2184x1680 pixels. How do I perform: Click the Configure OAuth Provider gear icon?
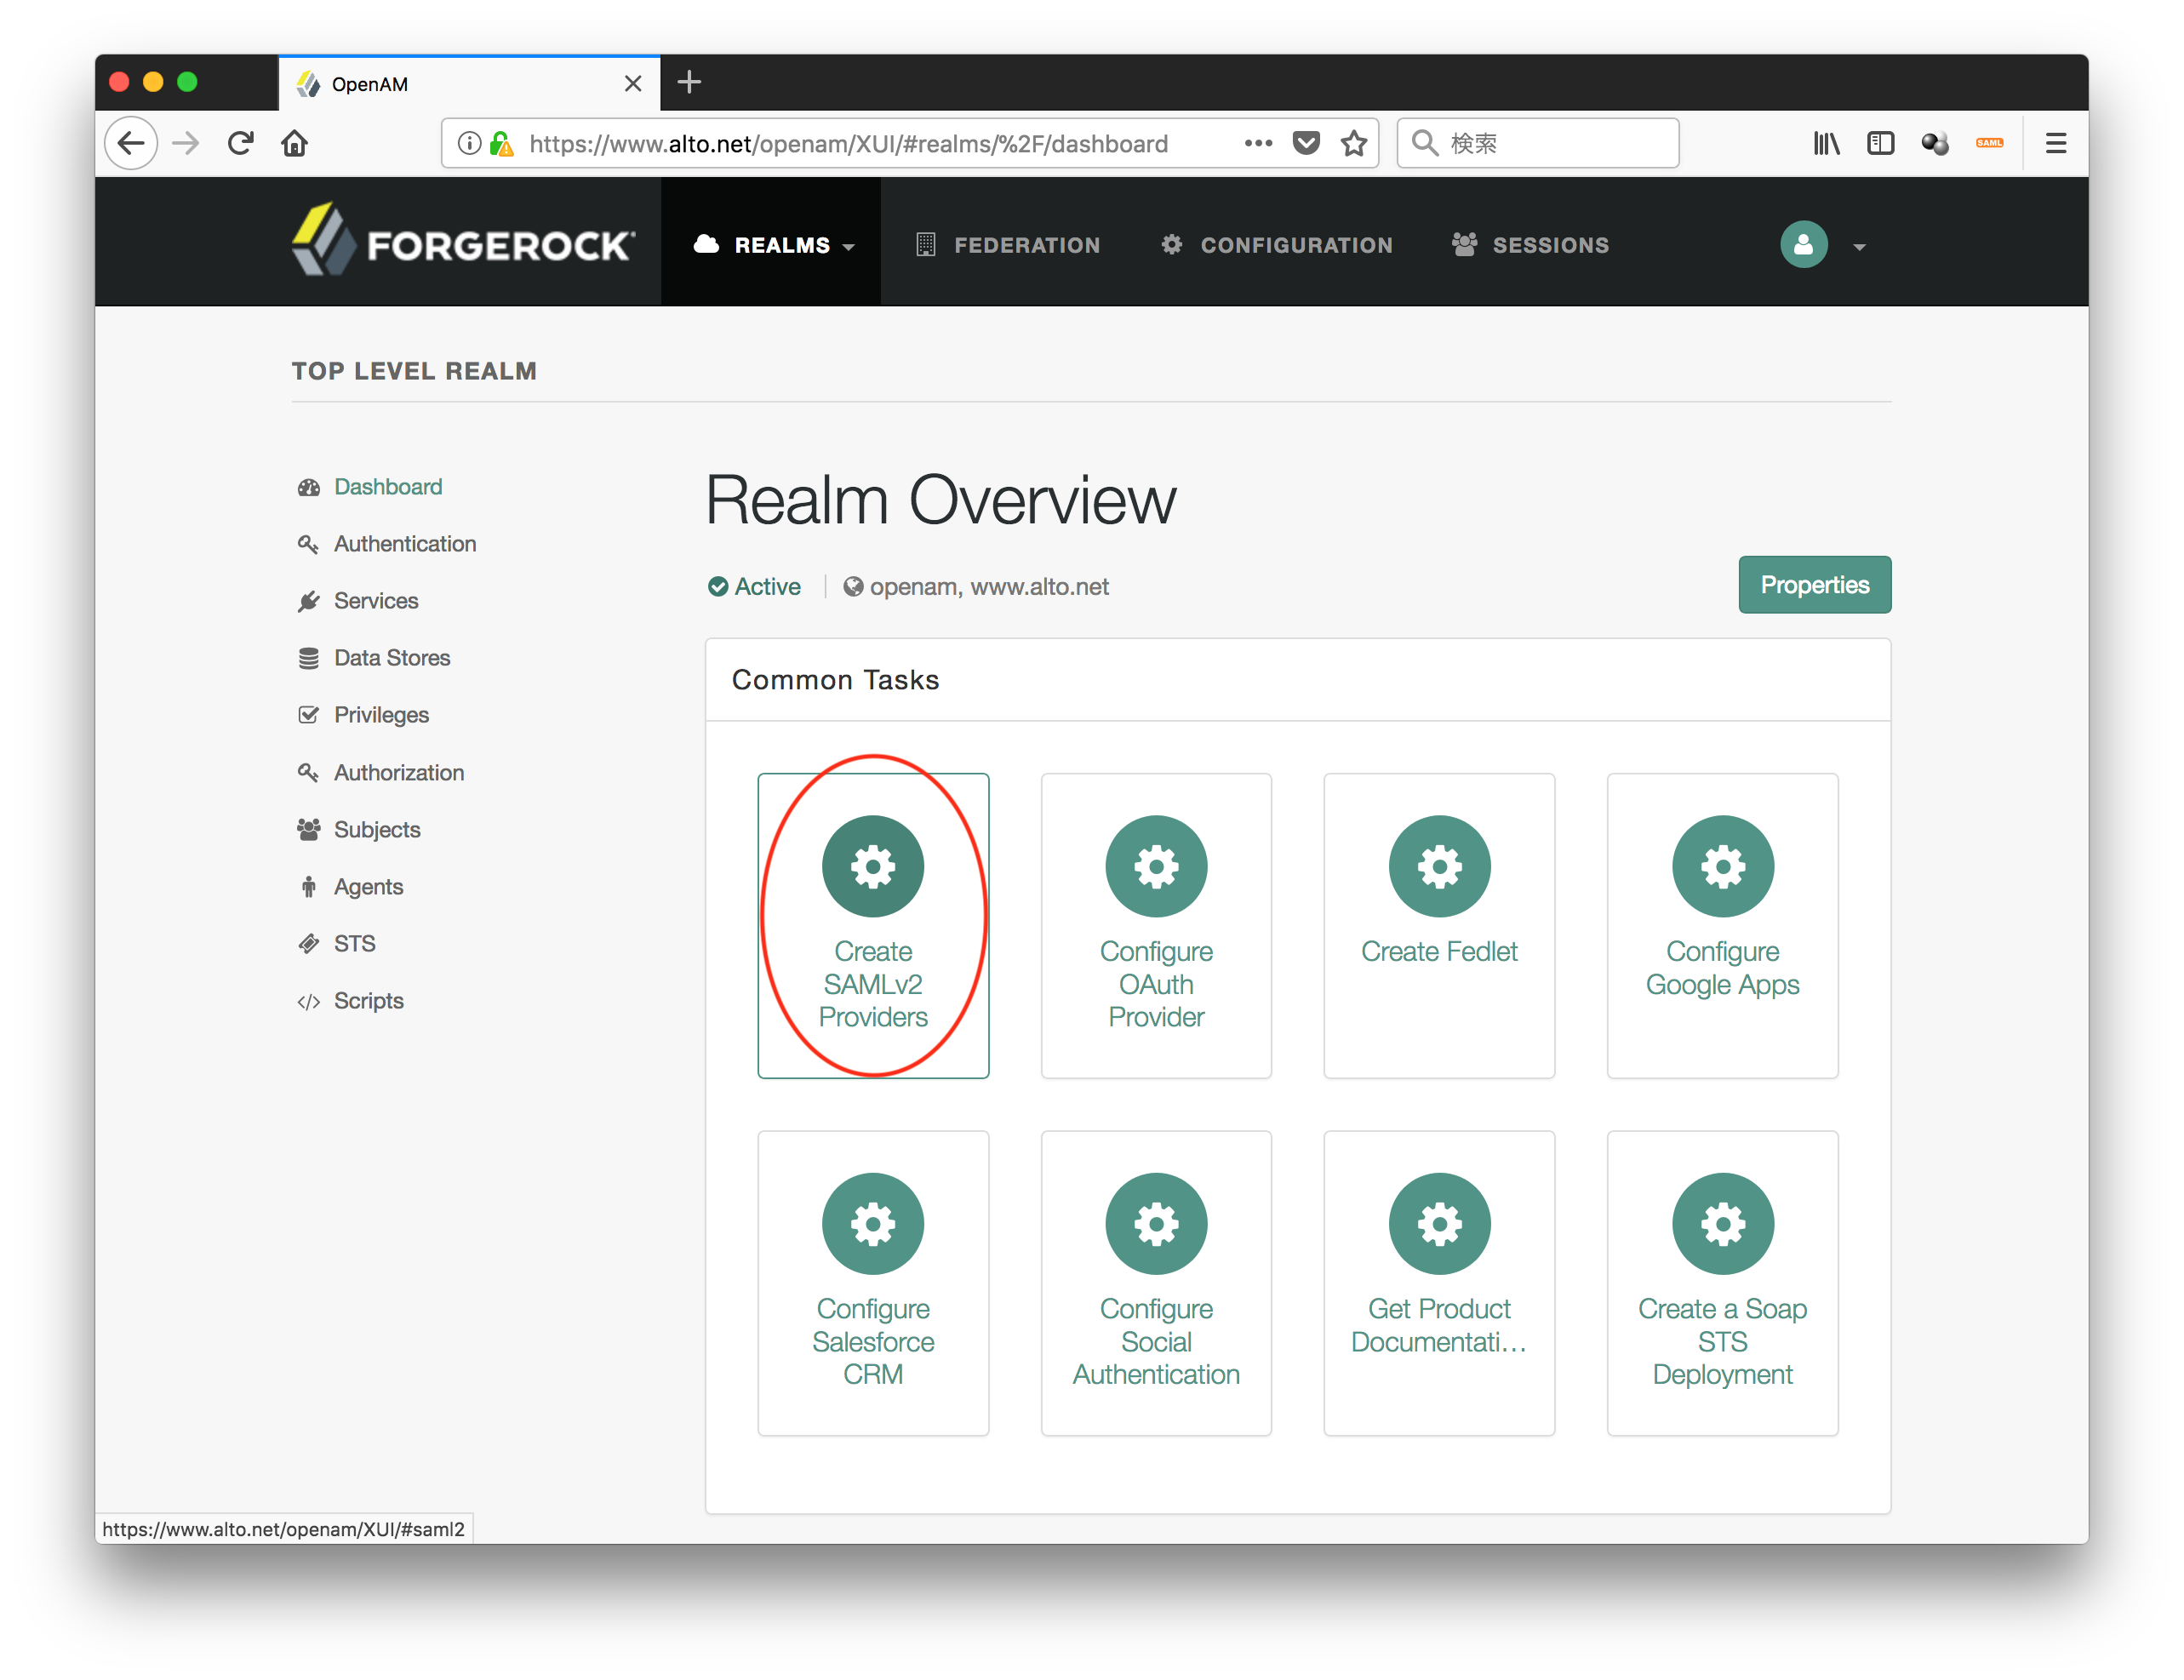coord(1156,866)
